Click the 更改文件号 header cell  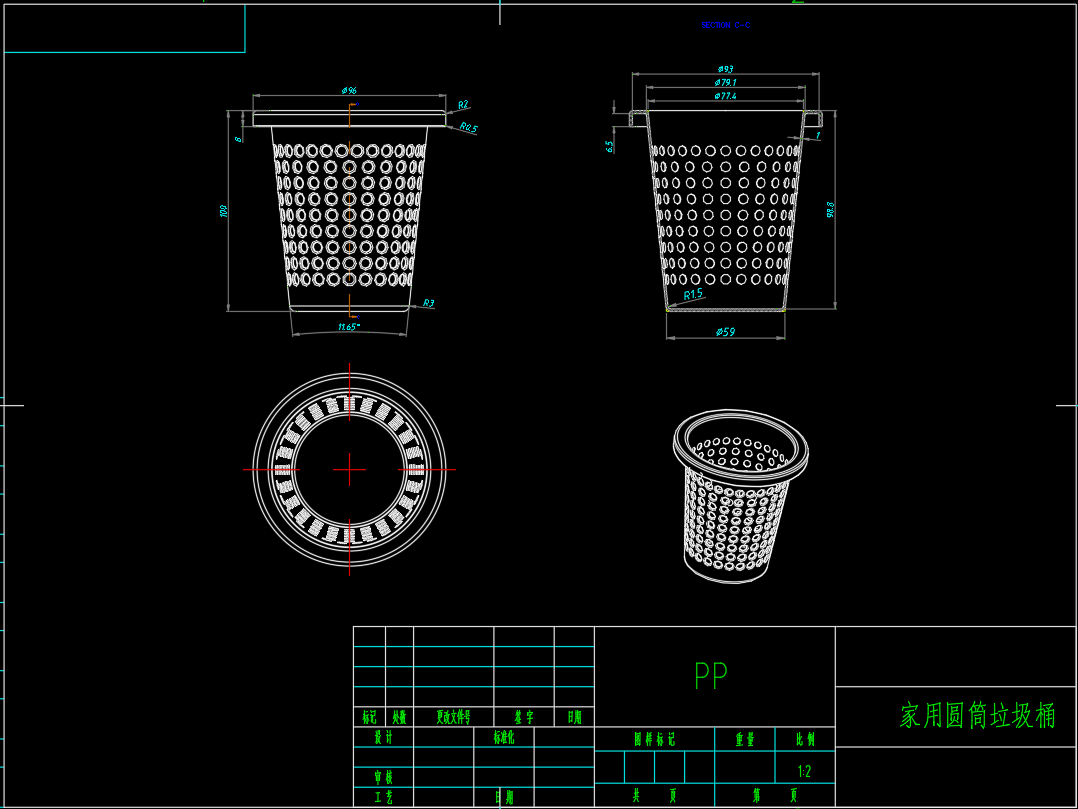click(x=454, y=718)
